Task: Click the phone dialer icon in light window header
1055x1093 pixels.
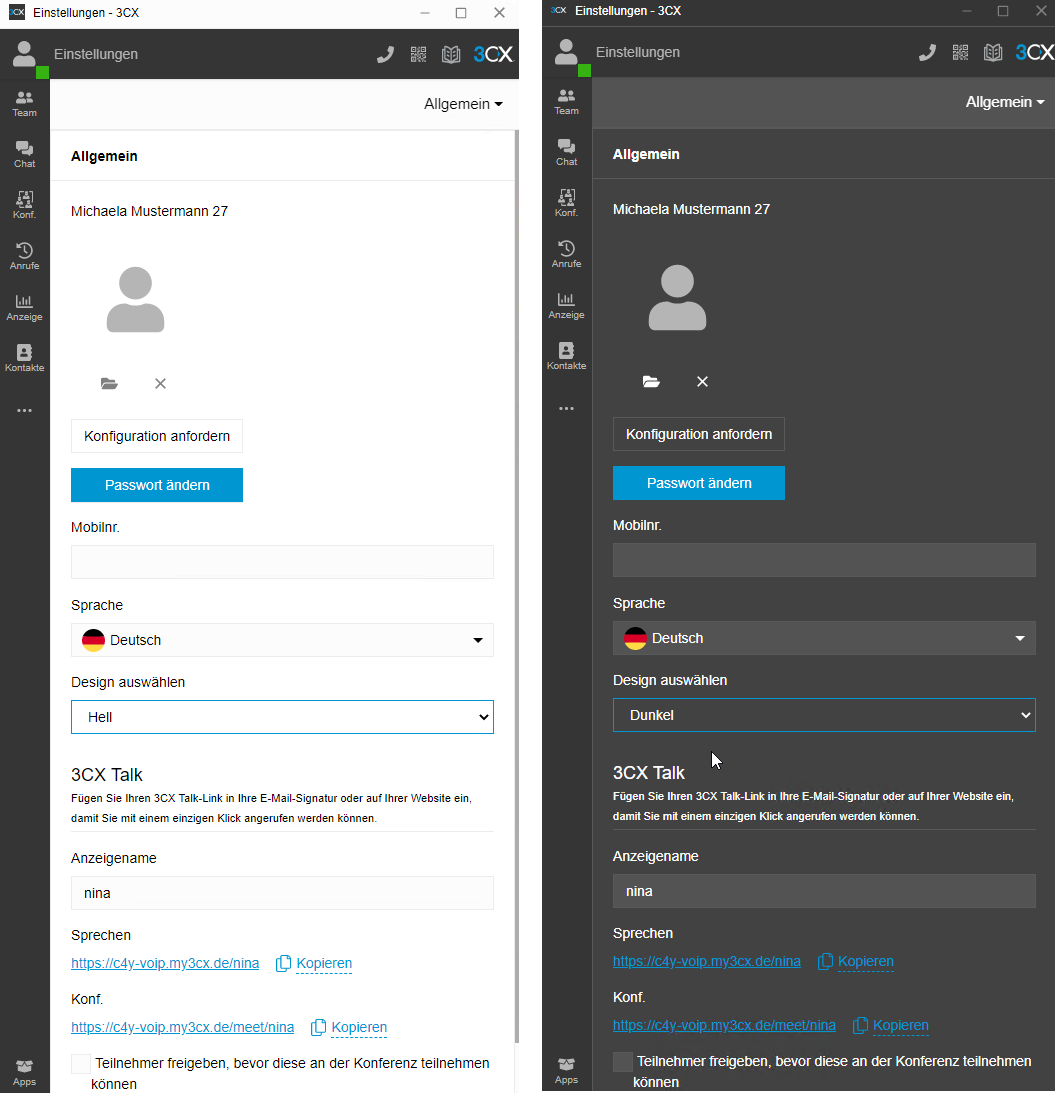Action: pyautogui.click(x=386, y=54)
